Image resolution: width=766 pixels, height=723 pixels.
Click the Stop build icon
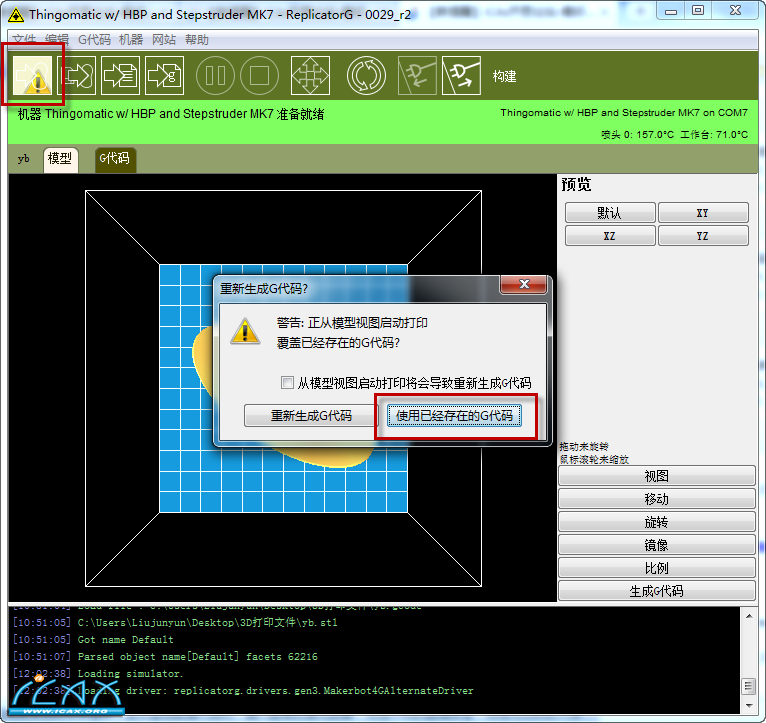(x=259, y=75)
